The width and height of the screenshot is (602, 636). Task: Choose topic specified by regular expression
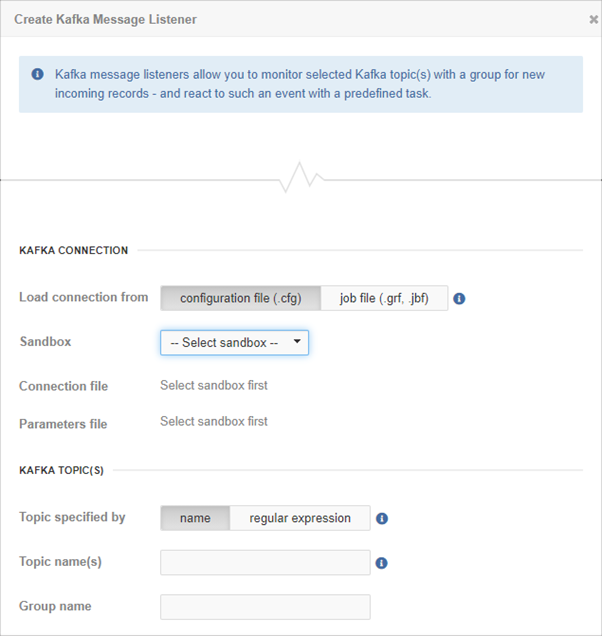(300, 518)
